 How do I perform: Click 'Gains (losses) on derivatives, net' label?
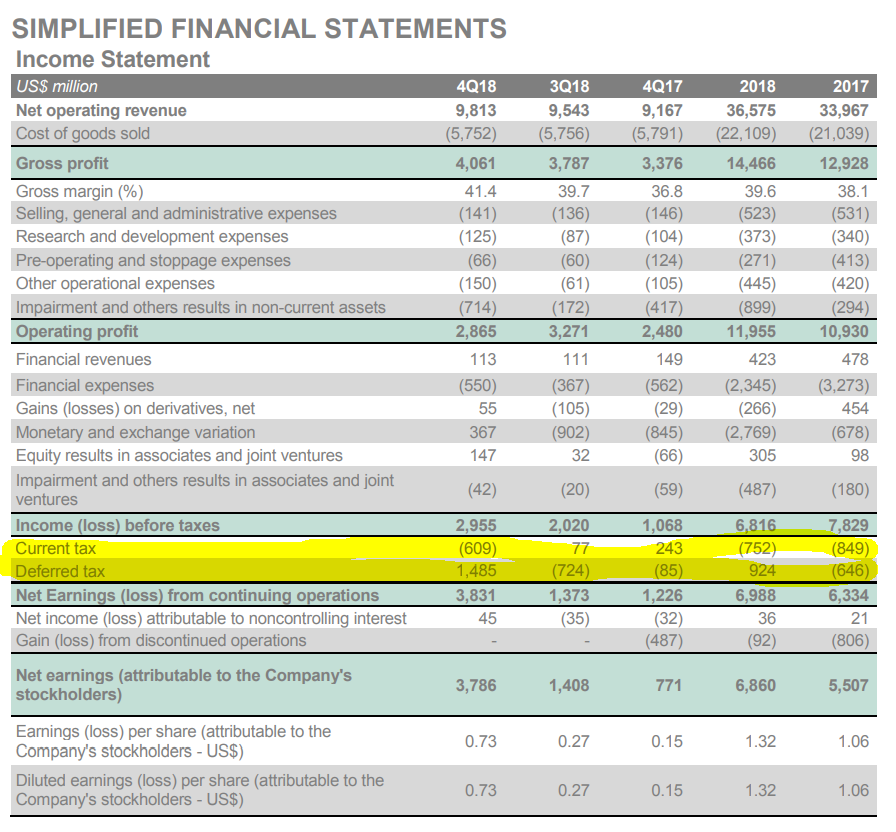coord(135,409)
